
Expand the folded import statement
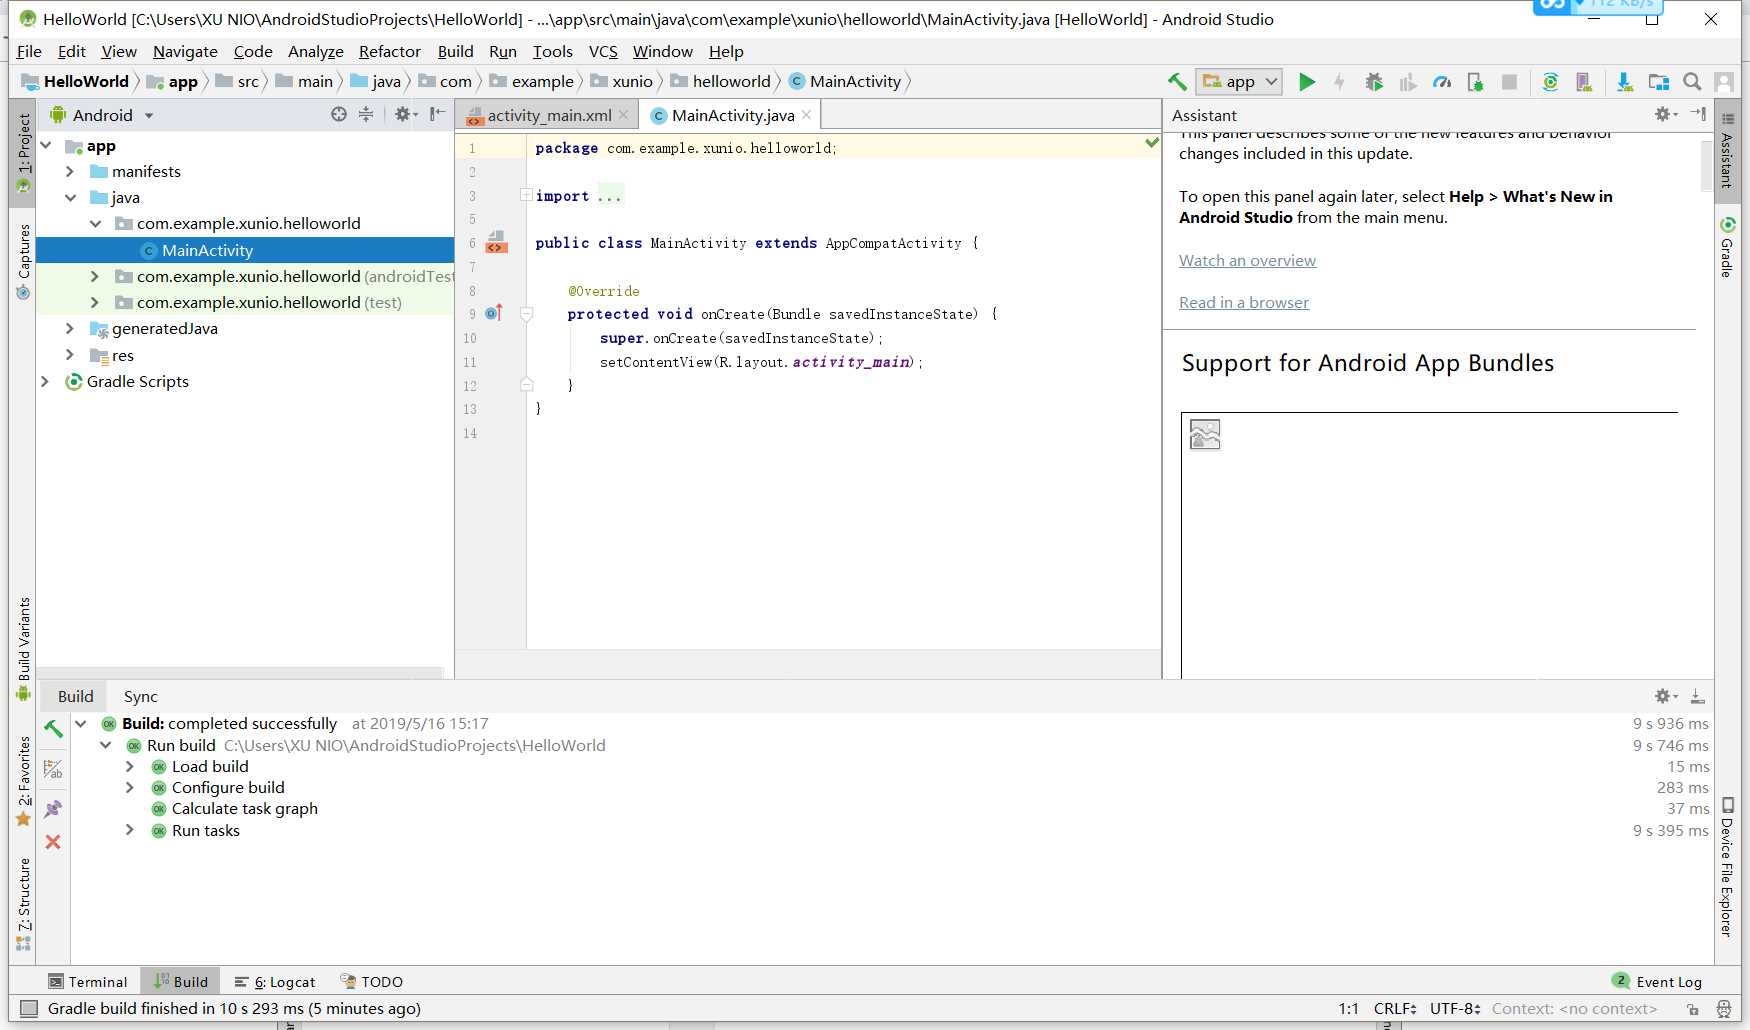coord(525,196)
